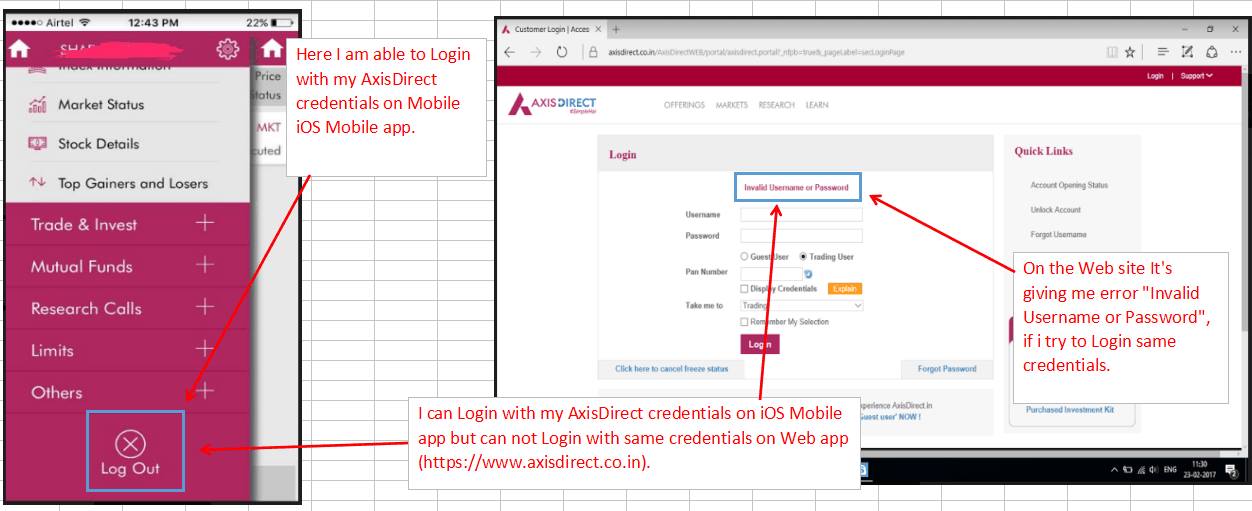This screenshot has height=511, width=1252.
Task: Click in the Password input field
Action: [x=801, y=236]
